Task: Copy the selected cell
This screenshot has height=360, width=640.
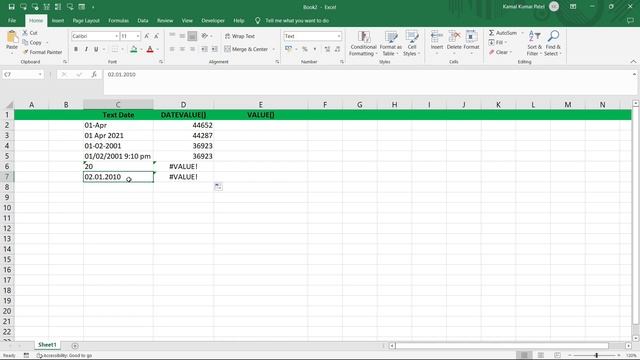Action: pyautogui.click(x=32, y=42)
